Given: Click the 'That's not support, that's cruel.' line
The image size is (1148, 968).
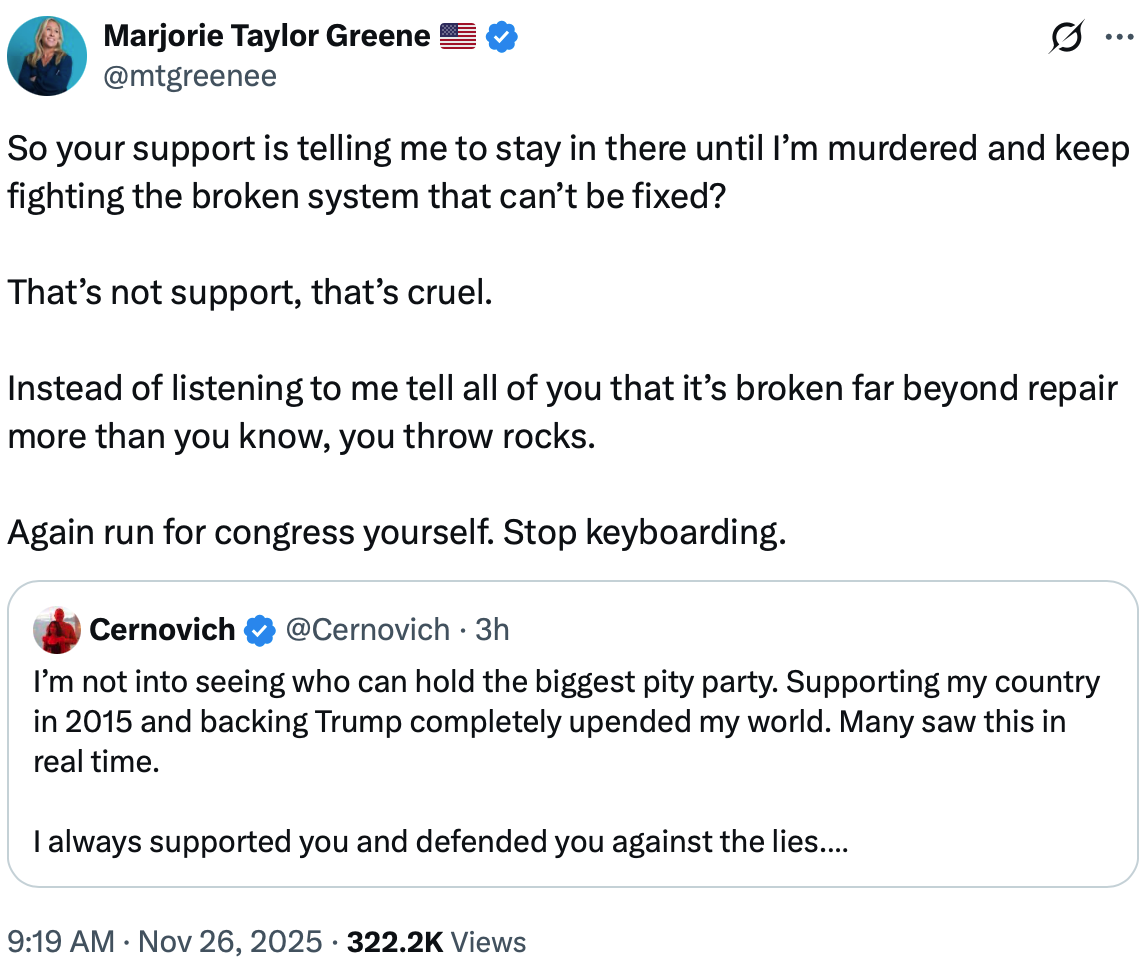Looking at the screenshot, I should click(x=250, y=293).
